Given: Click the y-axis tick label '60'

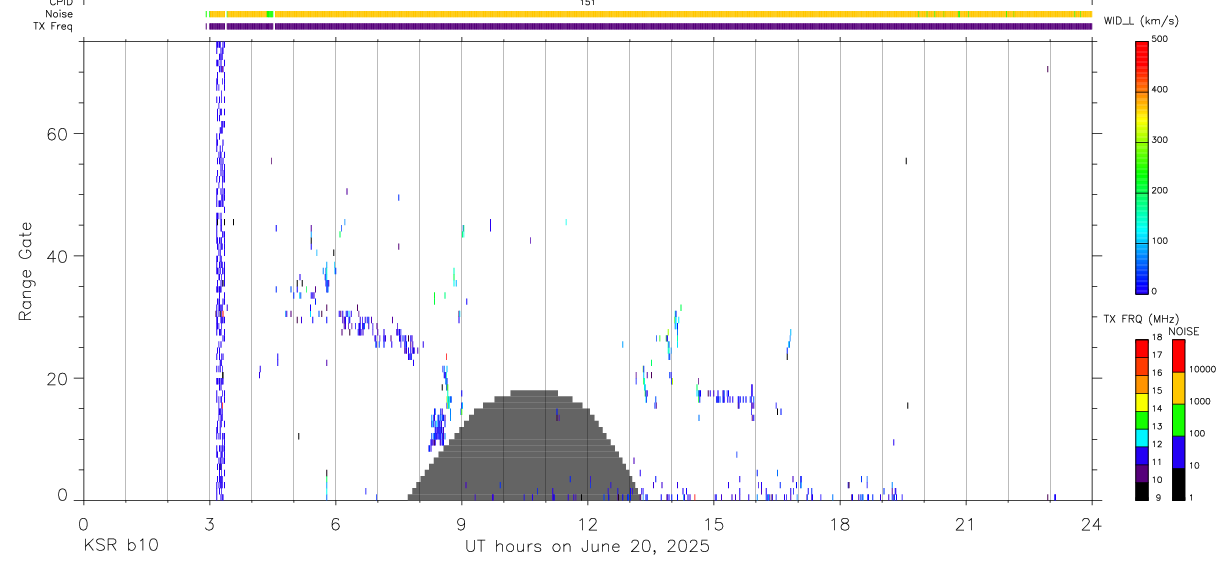Looking at the screenshot, I should point(56,134).
